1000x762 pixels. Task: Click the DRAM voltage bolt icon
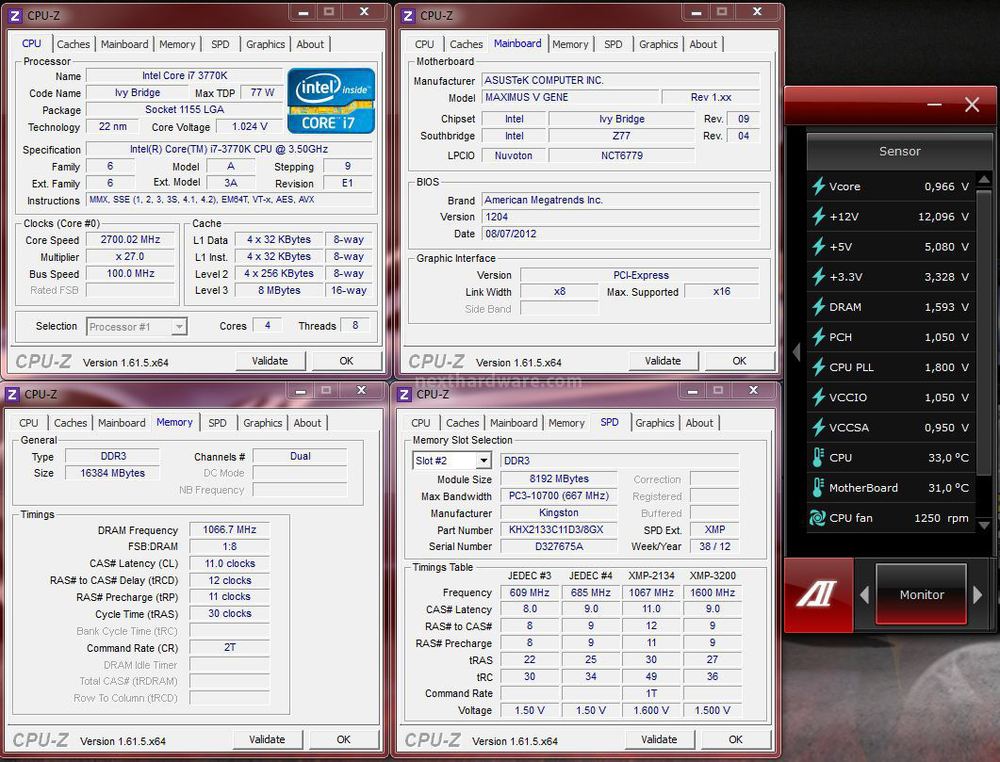click(x=818, y=307)
